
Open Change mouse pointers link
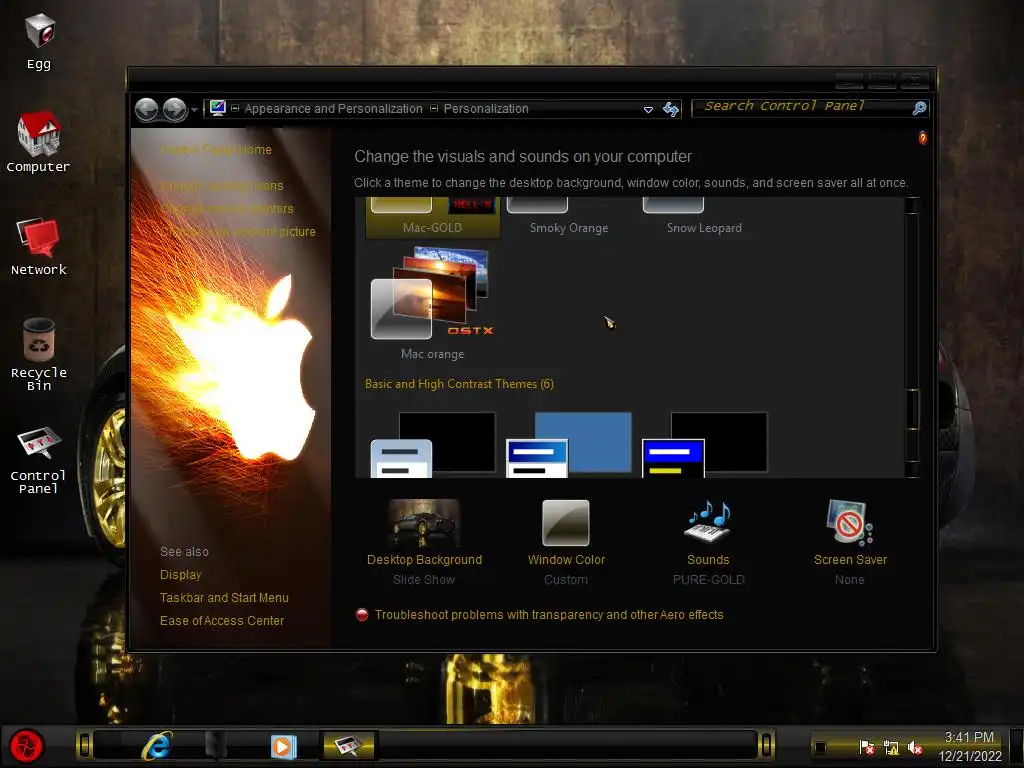(x=227, y=208)
